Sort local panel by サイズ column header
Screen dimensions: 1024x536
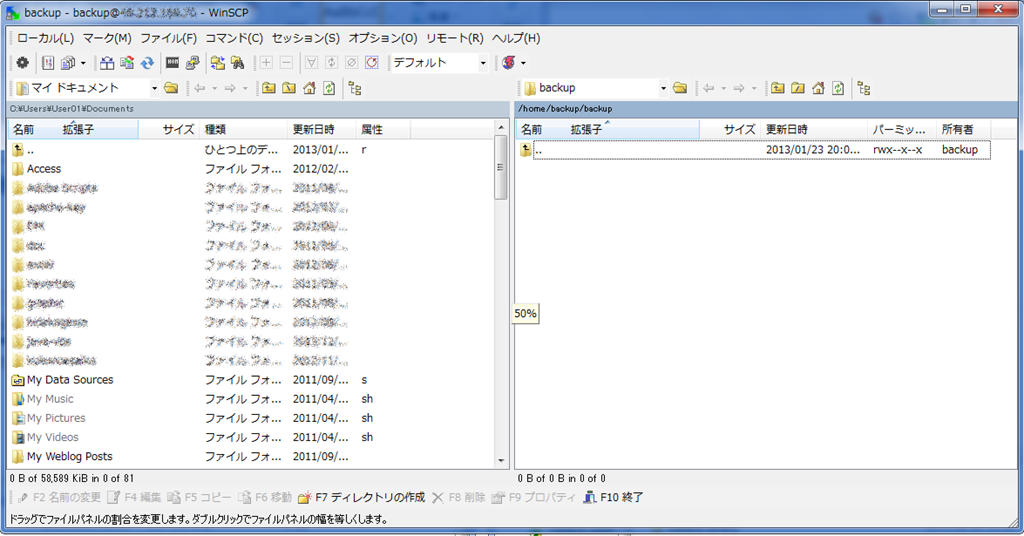click(x=168, y=129)
